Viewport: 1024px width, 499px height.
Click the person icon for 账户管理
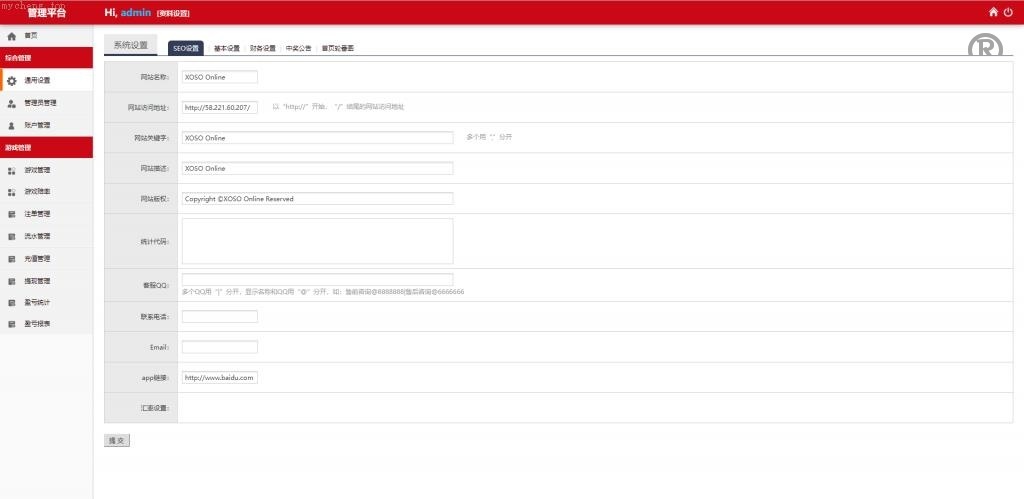[12, 125]
